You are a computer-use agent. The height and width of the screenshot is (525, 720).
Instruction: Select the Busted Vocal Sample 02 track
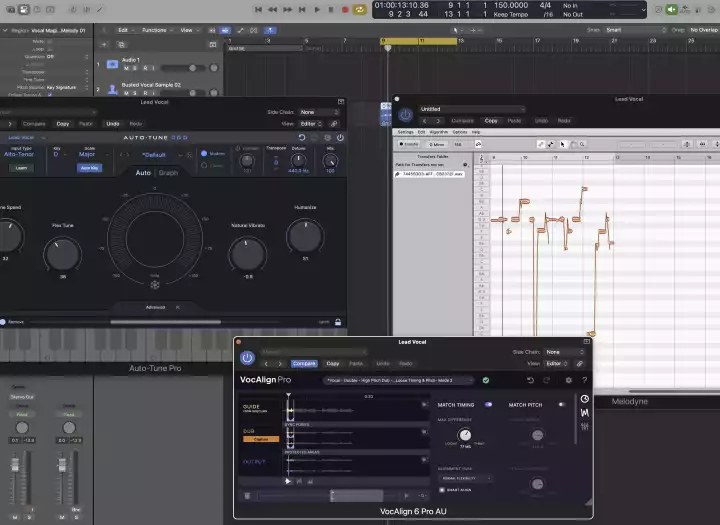click(151, 85)
